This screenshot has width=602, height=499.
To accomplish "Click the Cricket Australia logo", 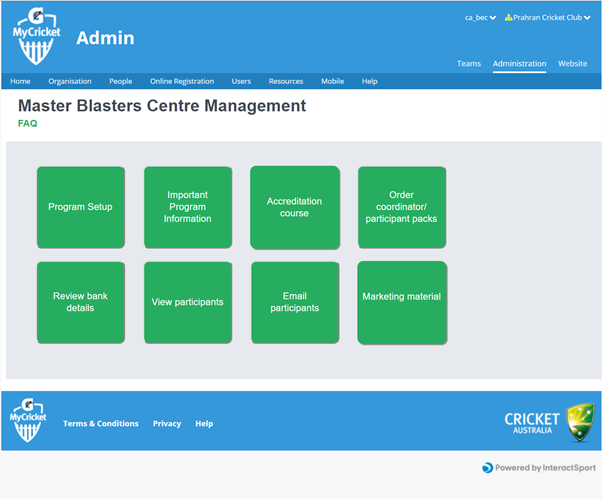I will (550, 422).
